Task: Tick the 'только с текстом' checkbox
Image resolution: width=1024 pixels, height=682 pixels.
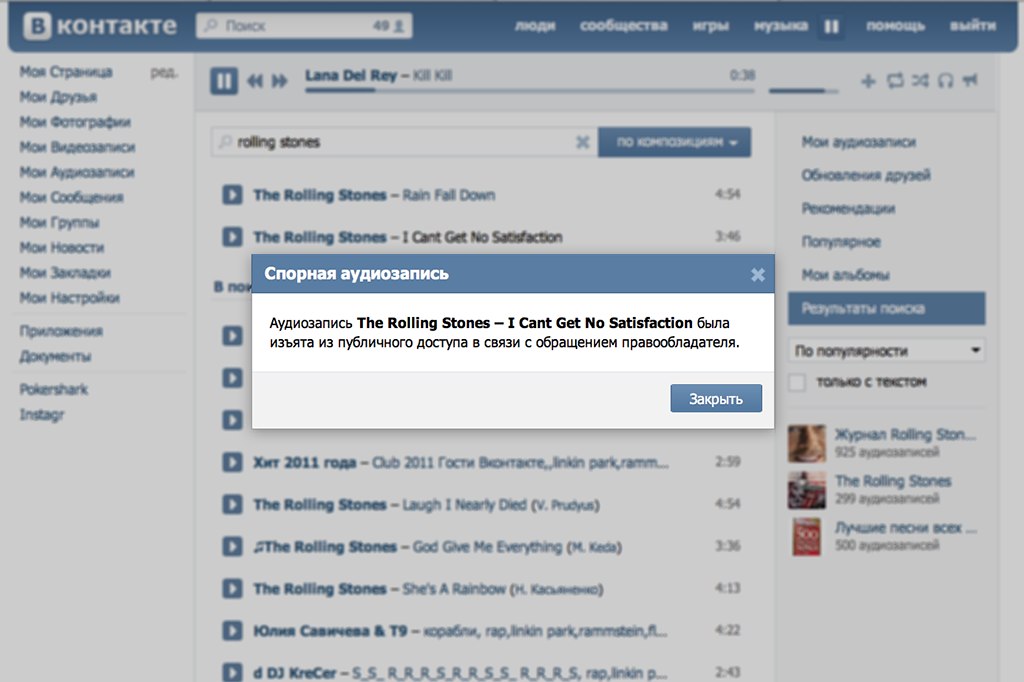Action: (x=797, y=382)
